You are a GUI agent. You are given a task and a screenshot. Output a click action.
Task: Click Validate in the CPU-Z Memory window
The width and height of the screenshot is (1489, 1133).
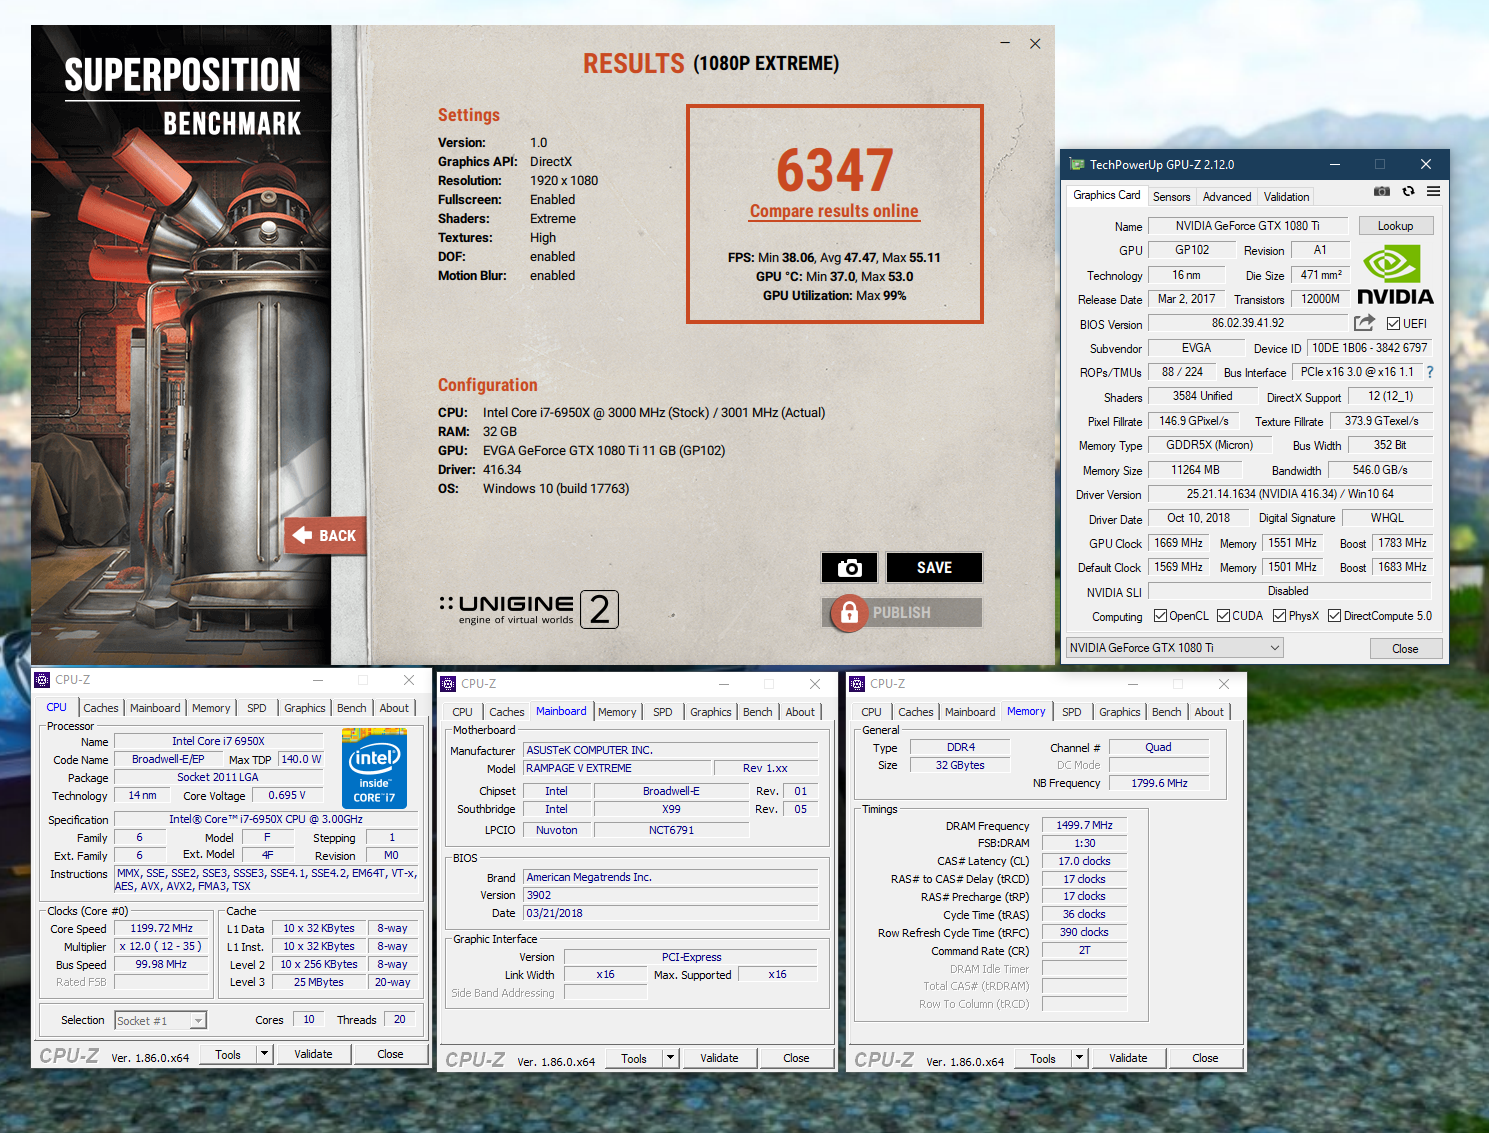[x=1128, y=1058]
